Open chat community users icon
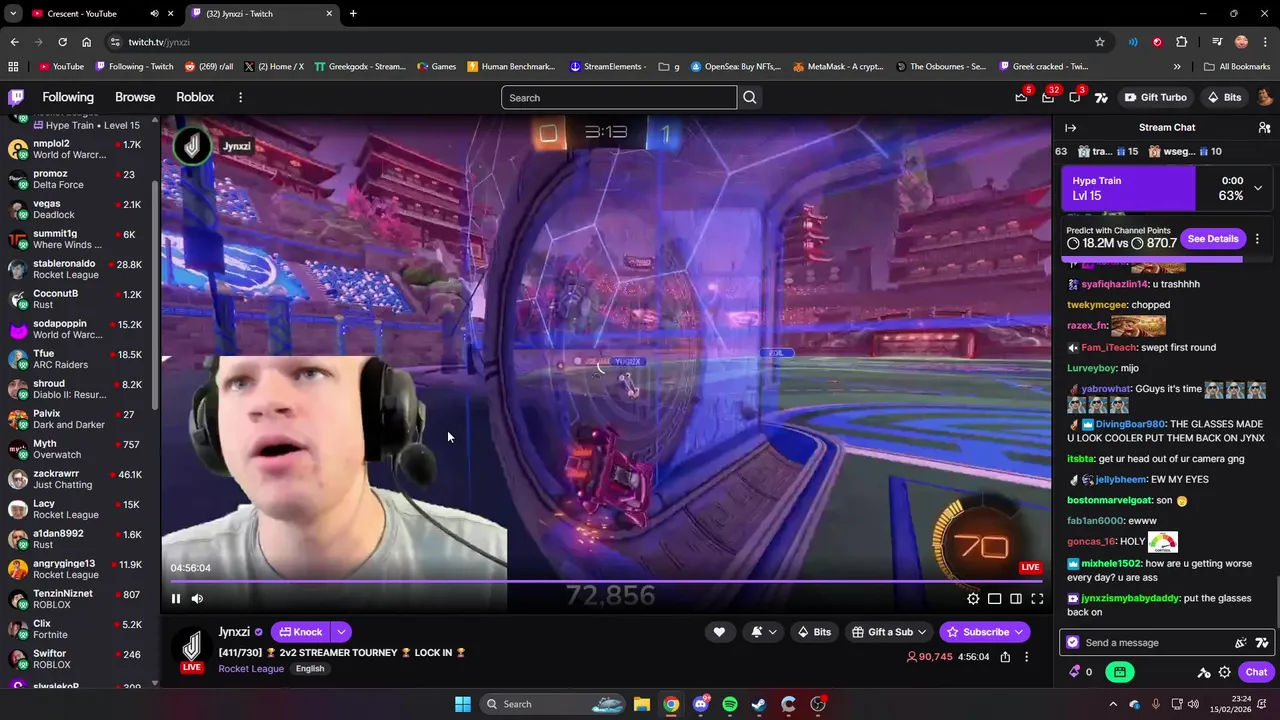The height and width of the screenshot is (720, 1280). [x=1264, y=127]
